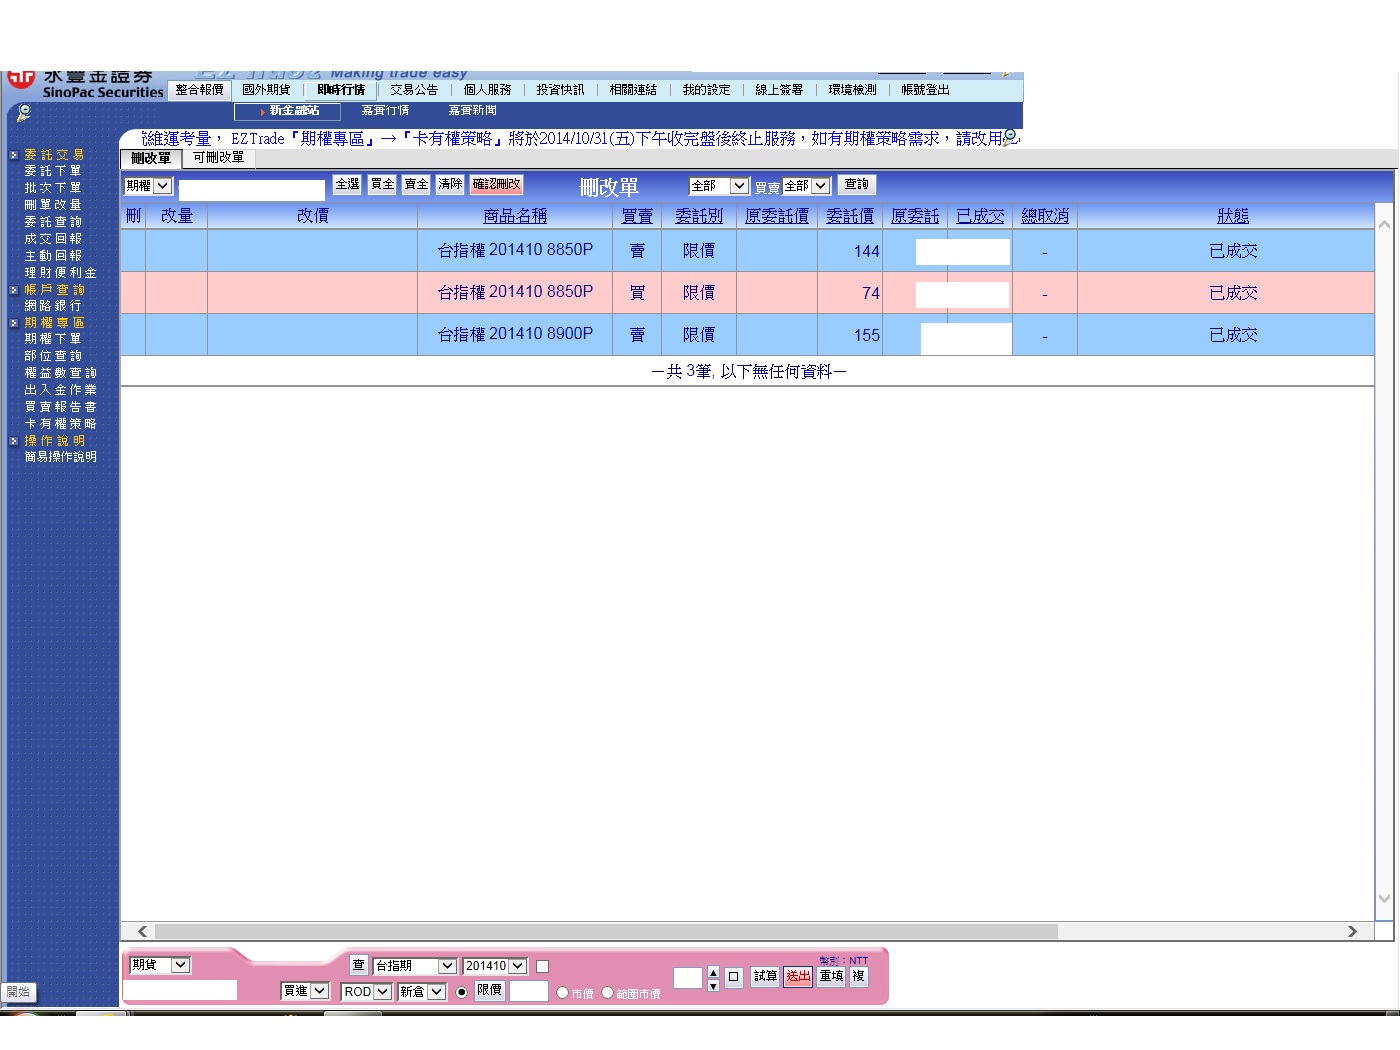This screenshot has height=1050, width=1400.
Task: Open 部位查詢 in the sidebar
Action: [x=53, y=356]
